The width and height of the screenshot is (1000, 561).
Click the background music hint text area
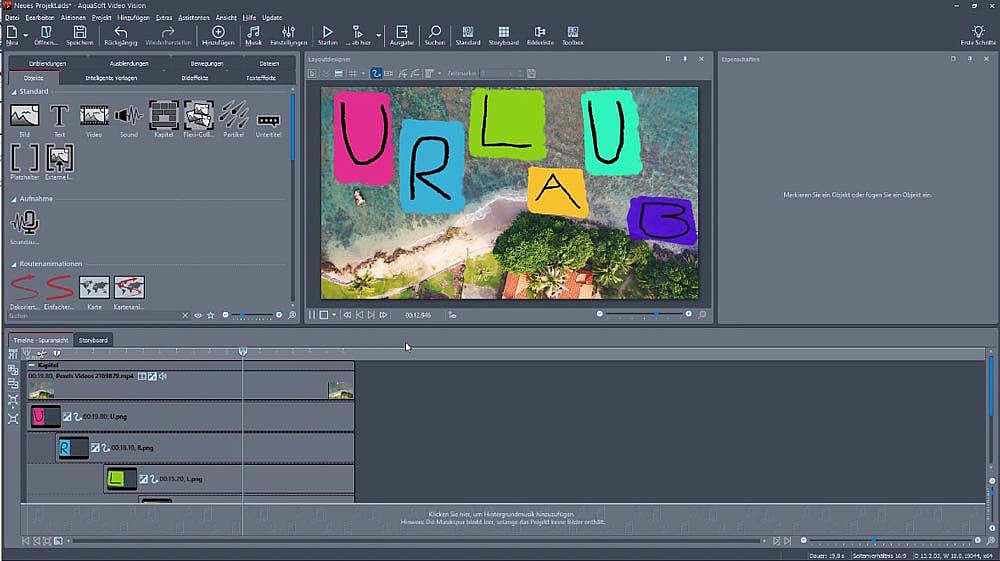[x=500, y=517]
